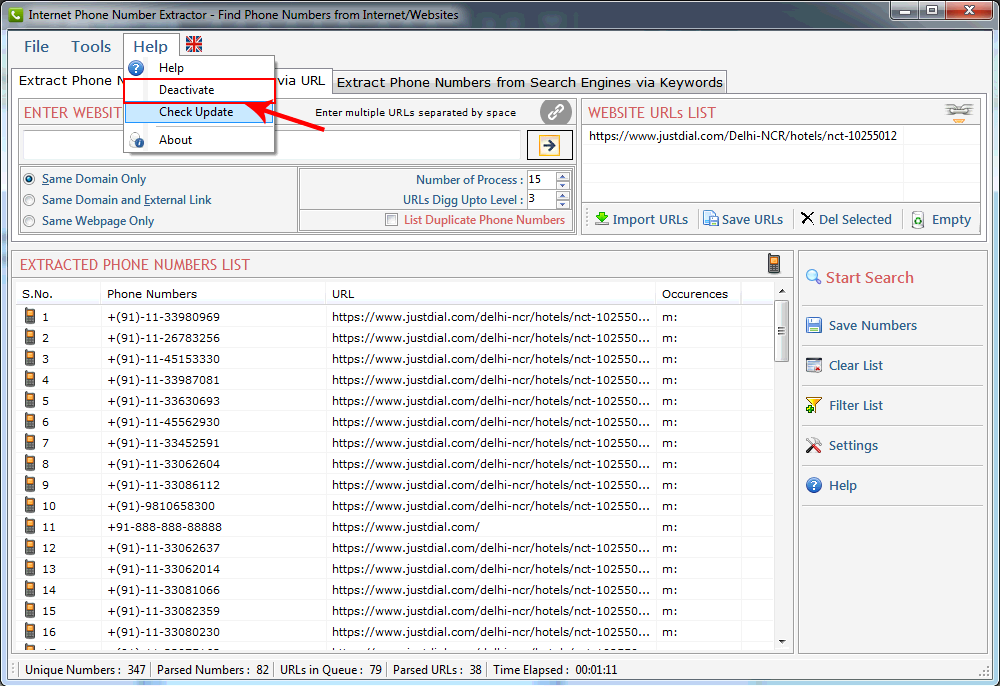Image resolution: width=1000 pixels, height=686 pixels.
Task: Select phone number +(91)-11-26783256
Action: 163,338
